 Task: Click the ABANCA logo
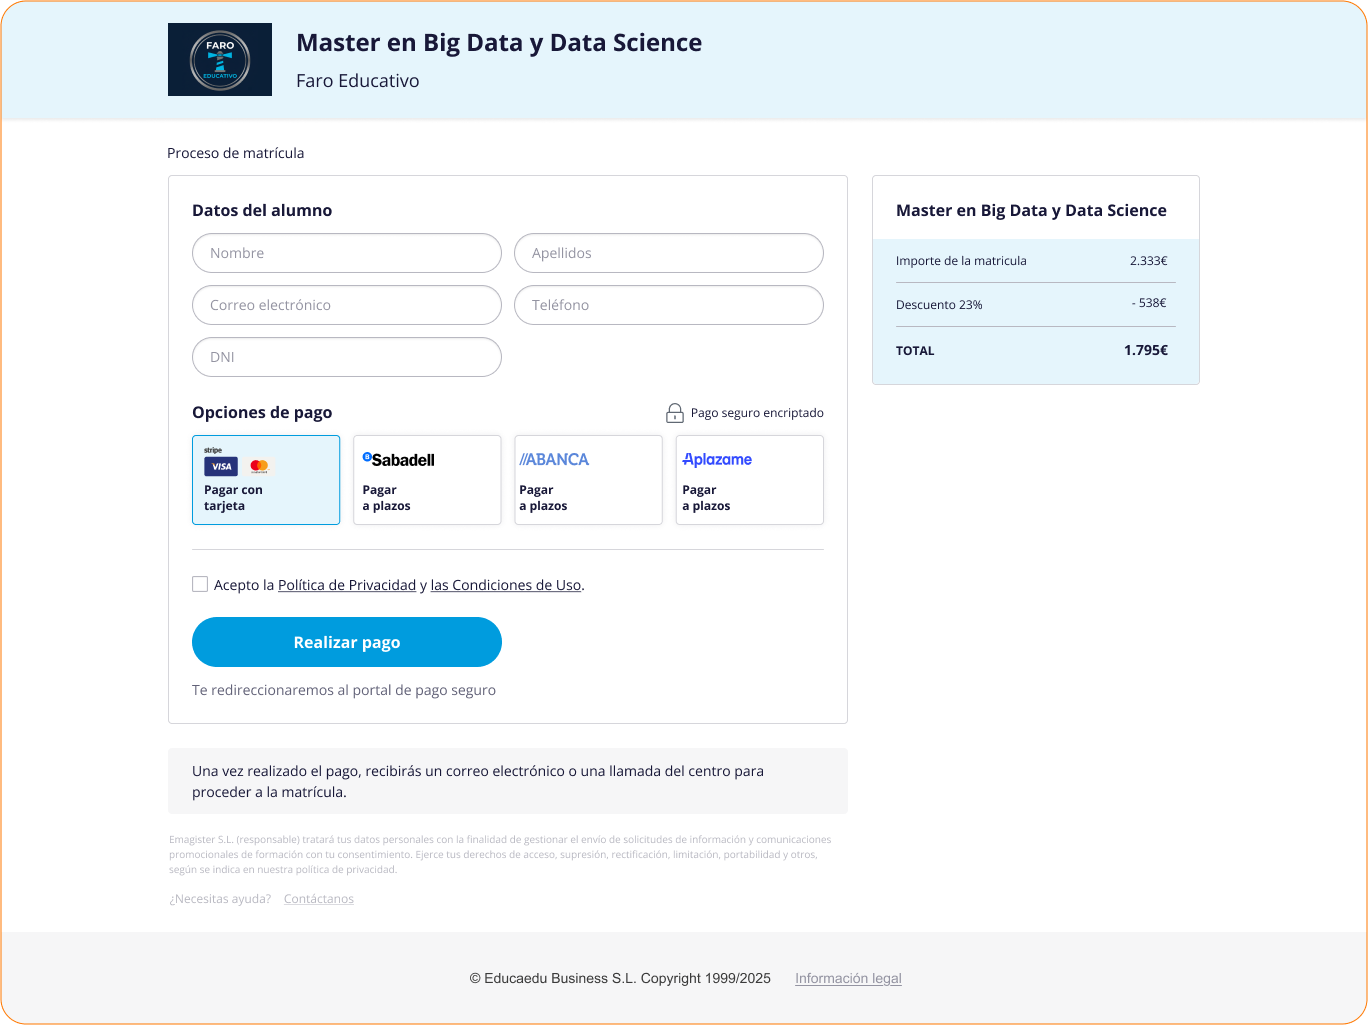[554, 460]
